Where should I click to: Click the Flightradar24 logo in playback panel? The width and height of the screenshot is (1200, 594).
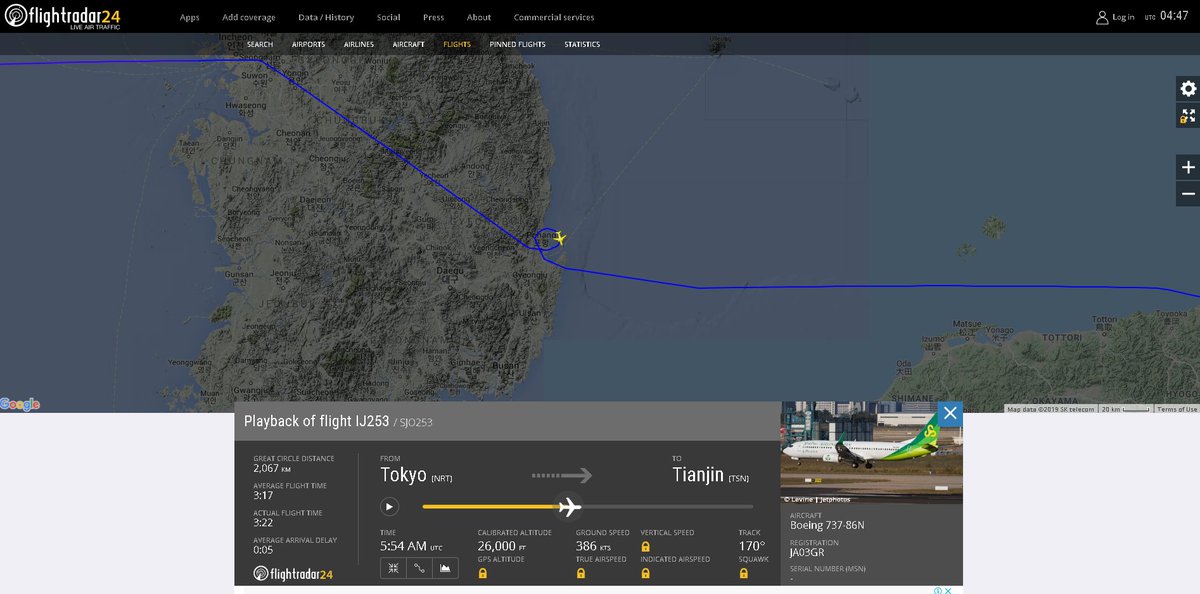(x=293, y=574)
